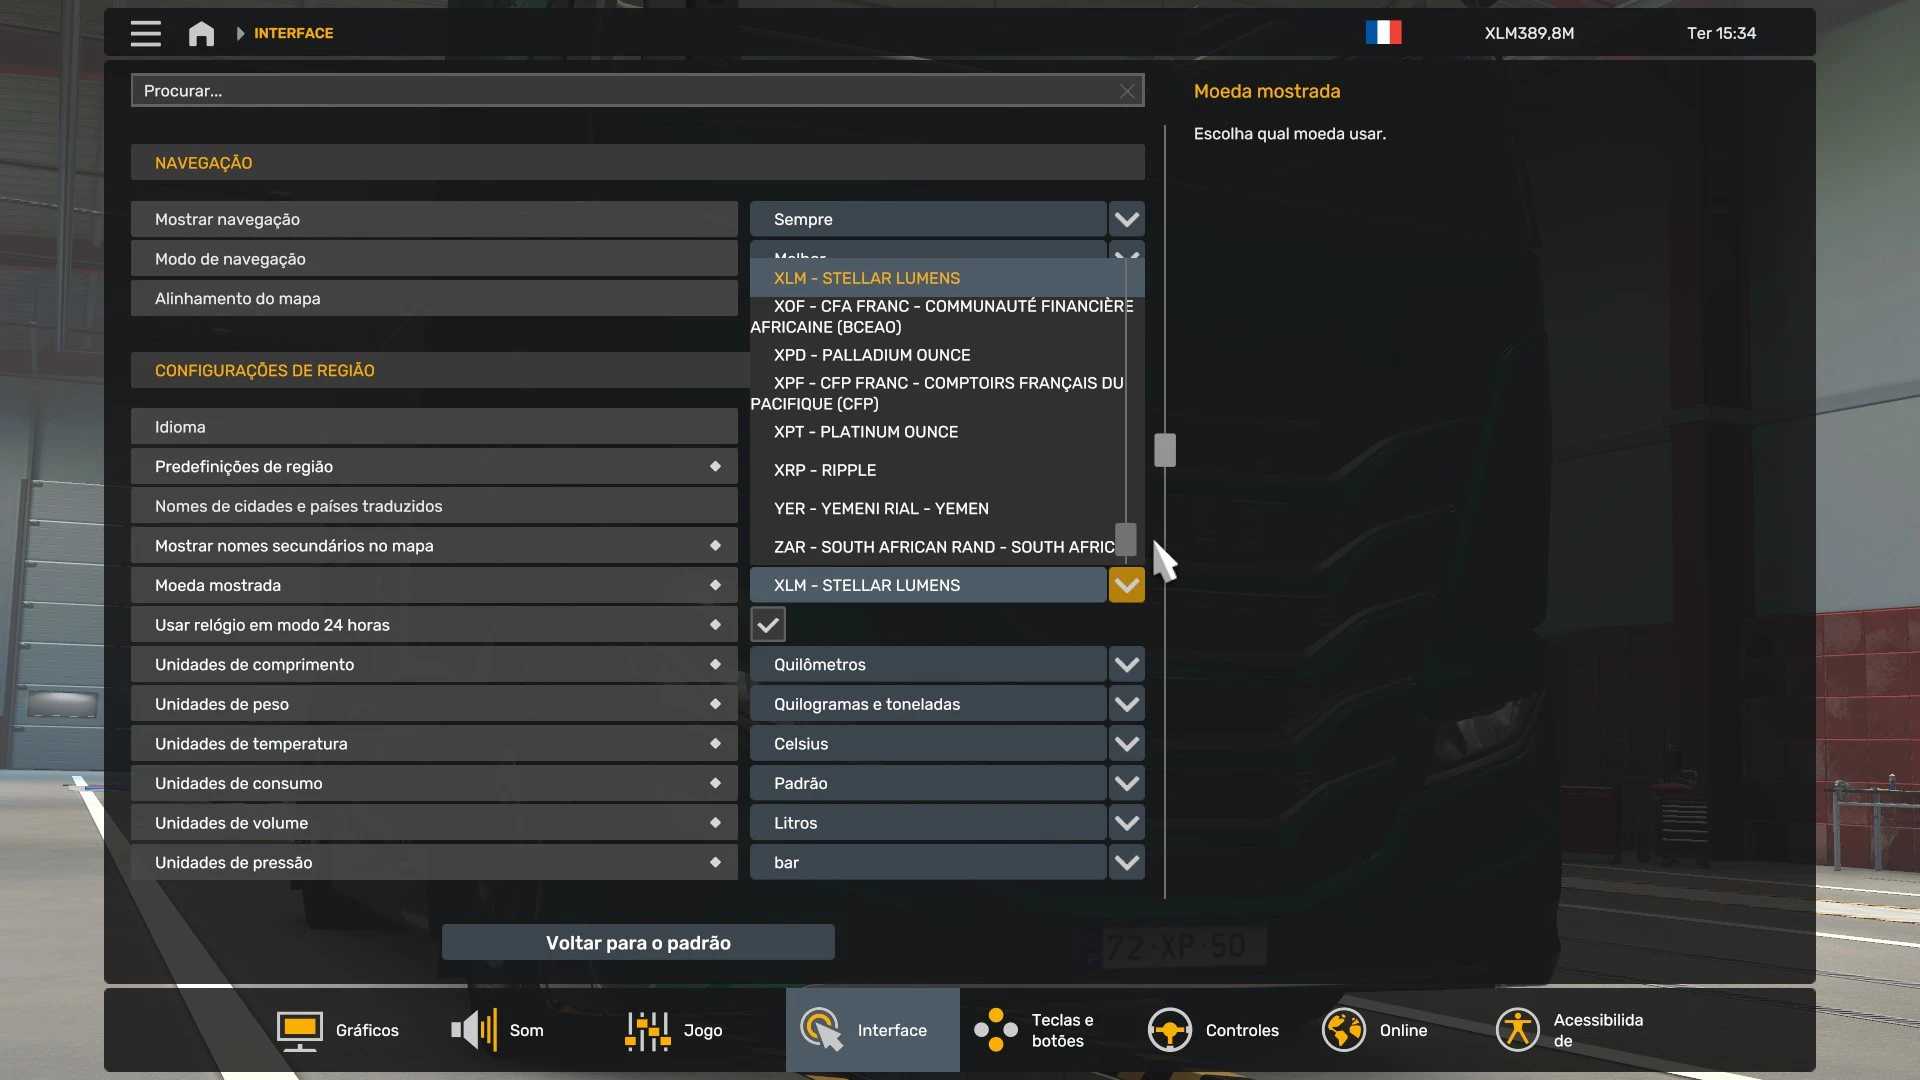
Task: Click the home icon in breadcrumb
Action: tap(201, 33)
